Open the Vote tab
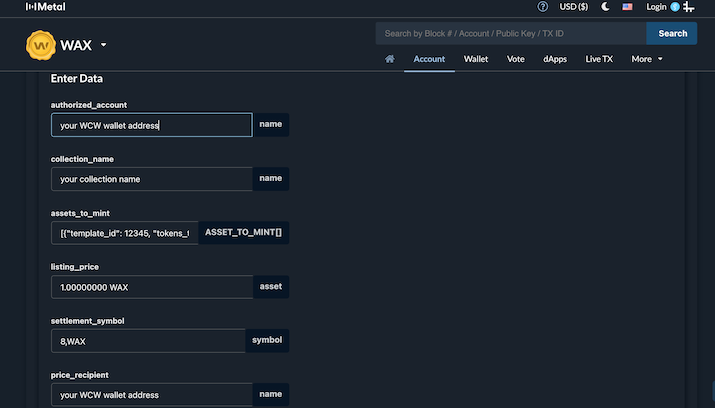715x408 pixels. 515,59
